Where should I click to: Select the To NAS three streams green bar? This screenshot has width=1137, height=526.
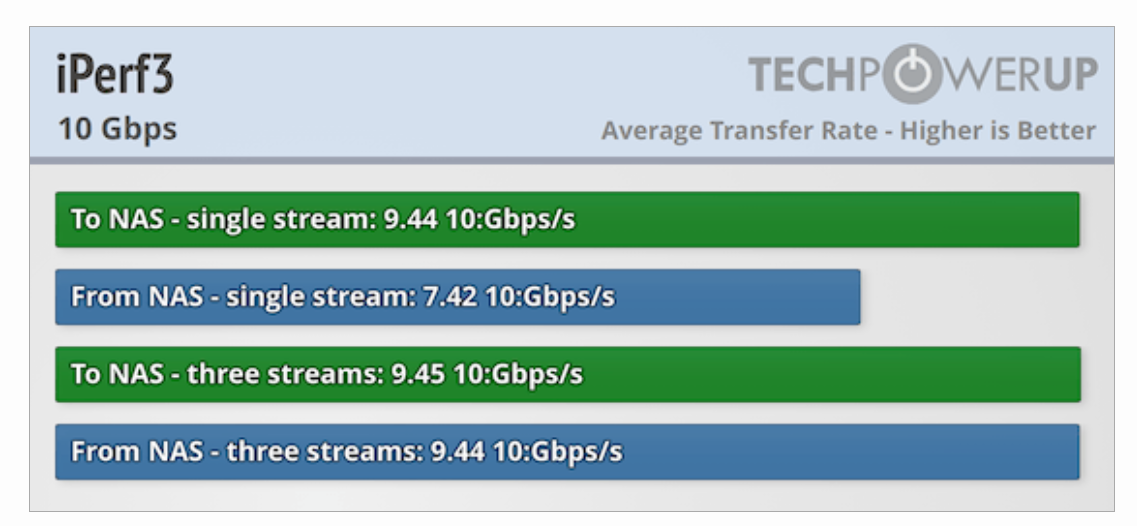coord(568,374)
